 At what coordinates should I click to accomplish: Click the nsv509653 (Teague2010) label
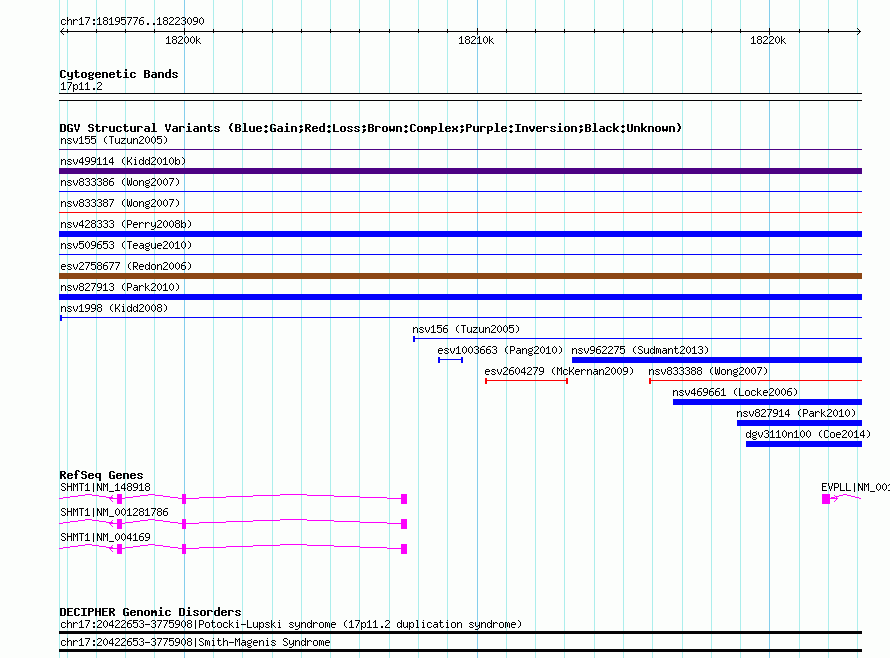(126, 245)
